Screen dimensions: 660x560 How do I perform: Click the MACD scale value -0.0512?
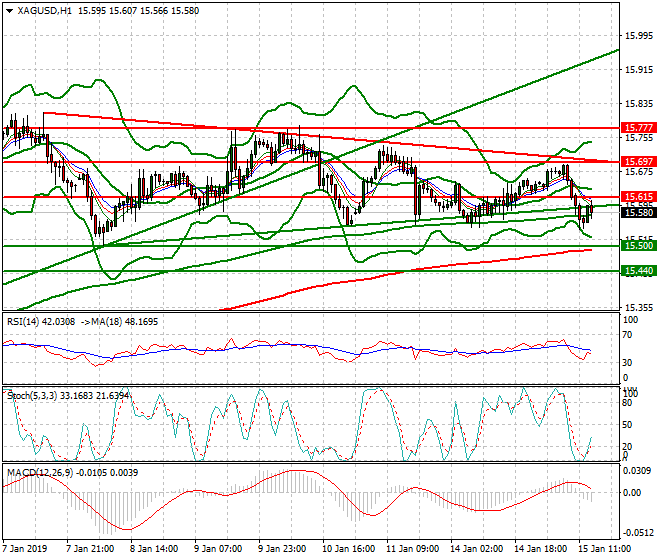(x=637, y=533)
